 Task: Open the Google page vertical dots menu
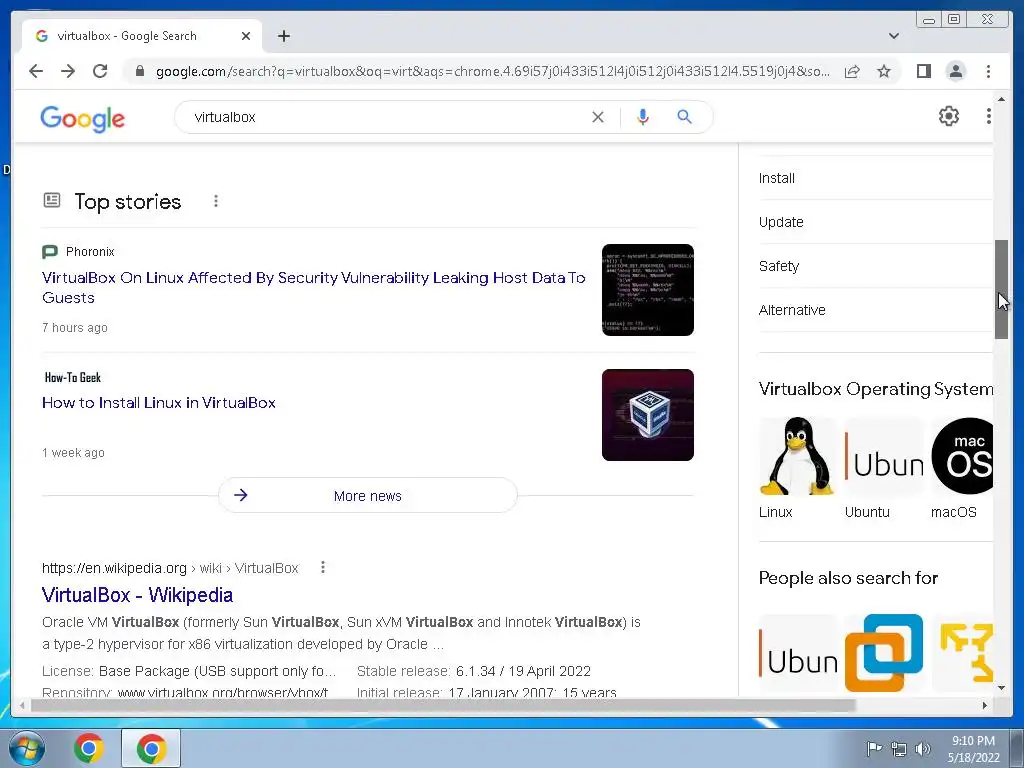click(989, 116)
